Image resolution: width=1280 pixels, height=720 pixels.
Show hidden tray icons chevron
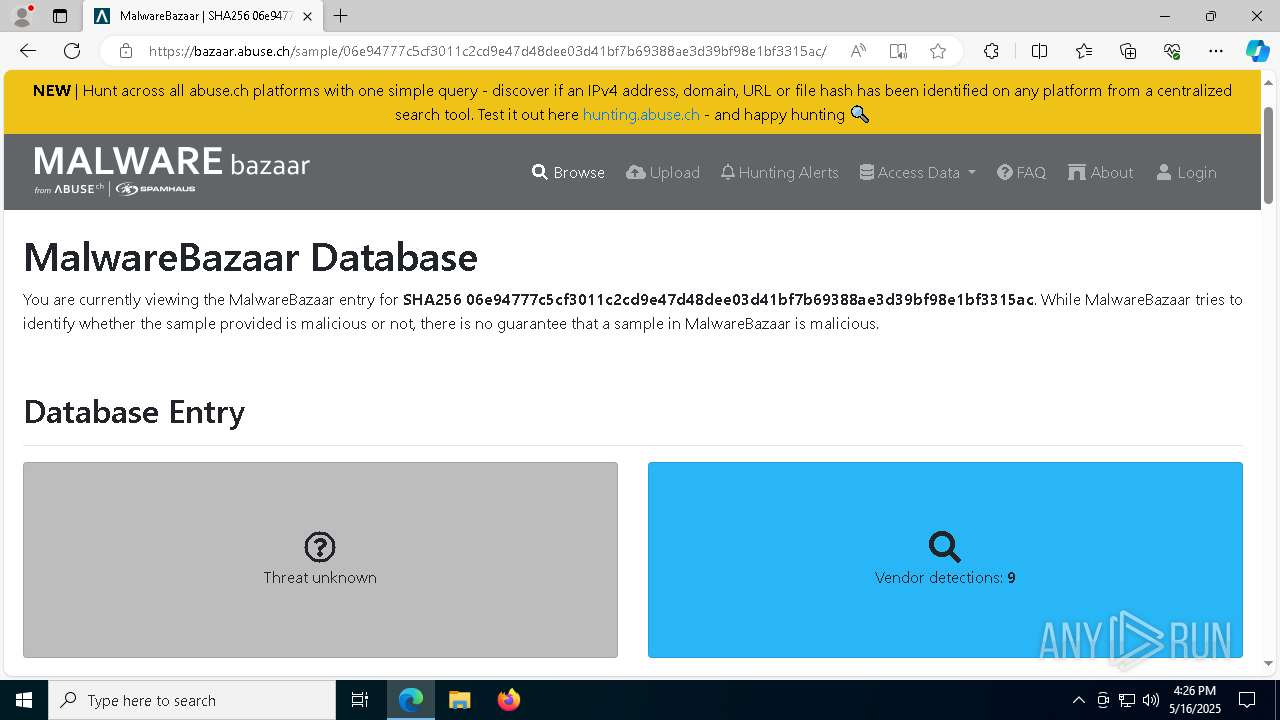click(1078, 700)
